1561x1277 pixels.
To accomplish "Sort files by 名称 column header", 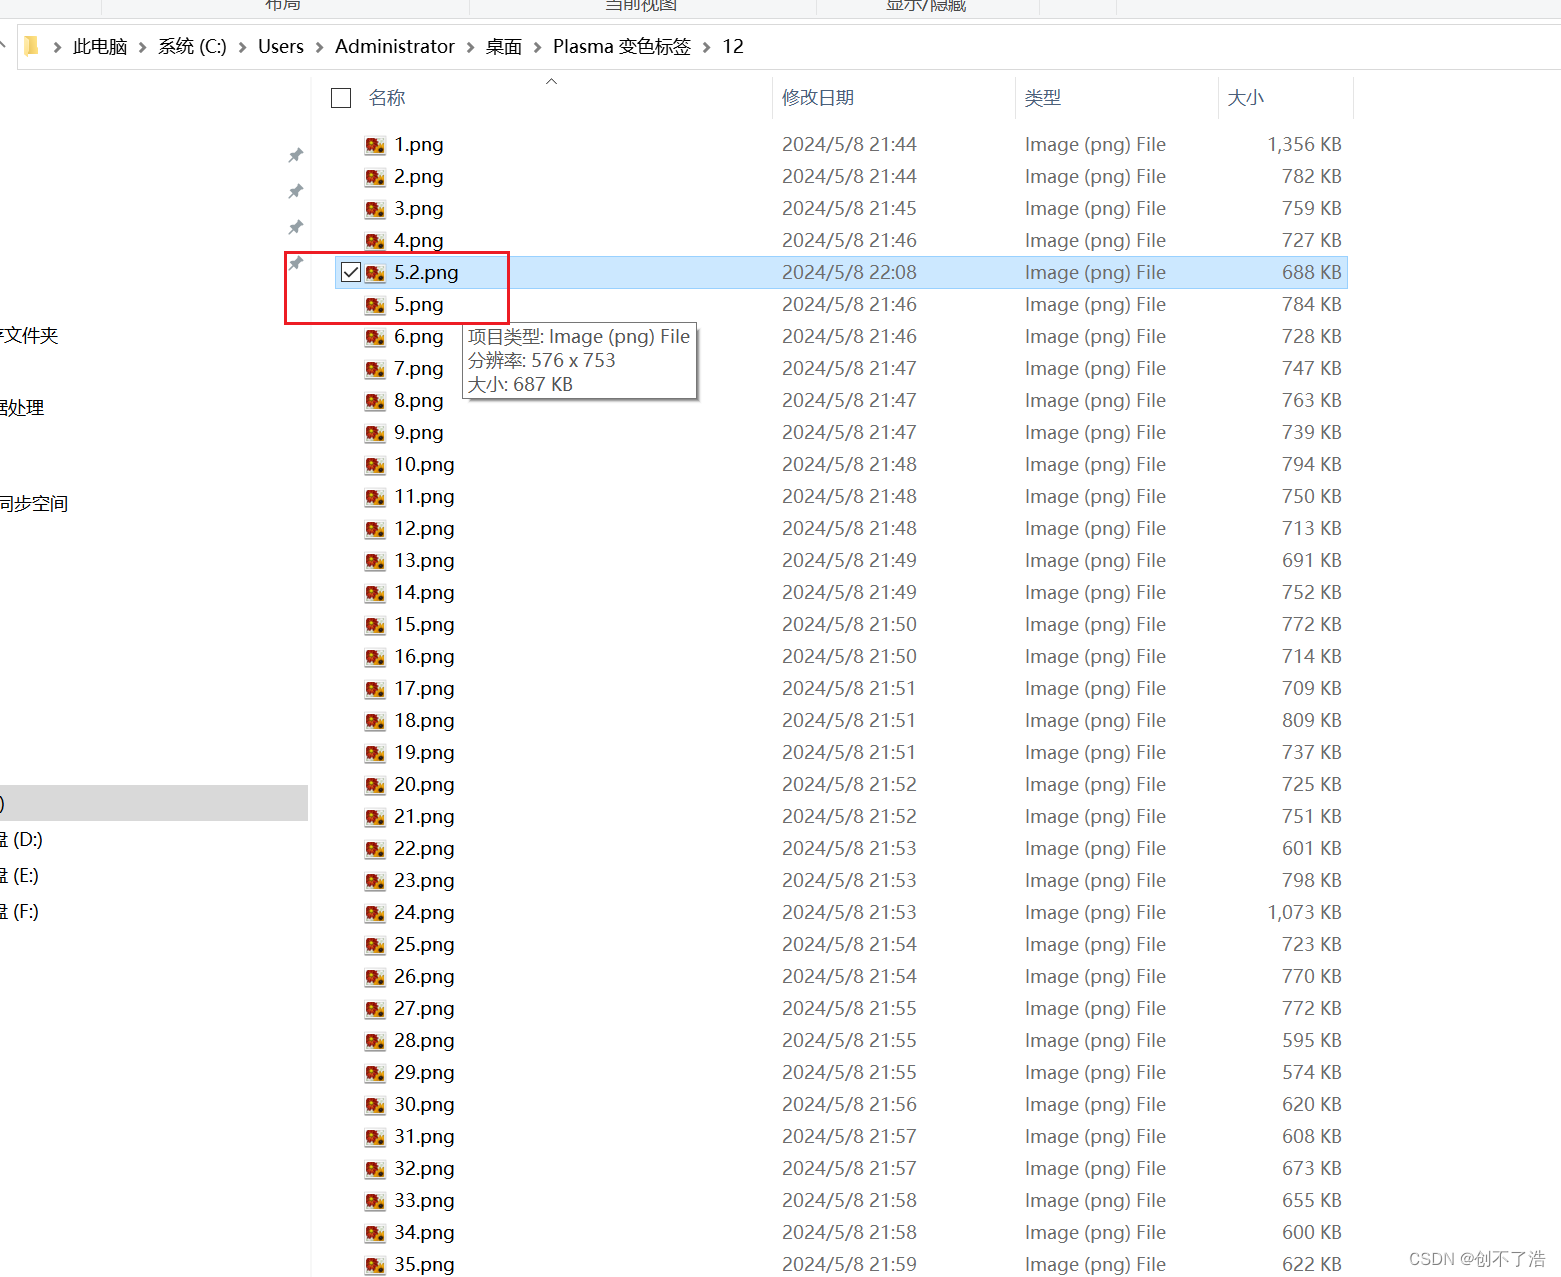I will tap(387, 98).
